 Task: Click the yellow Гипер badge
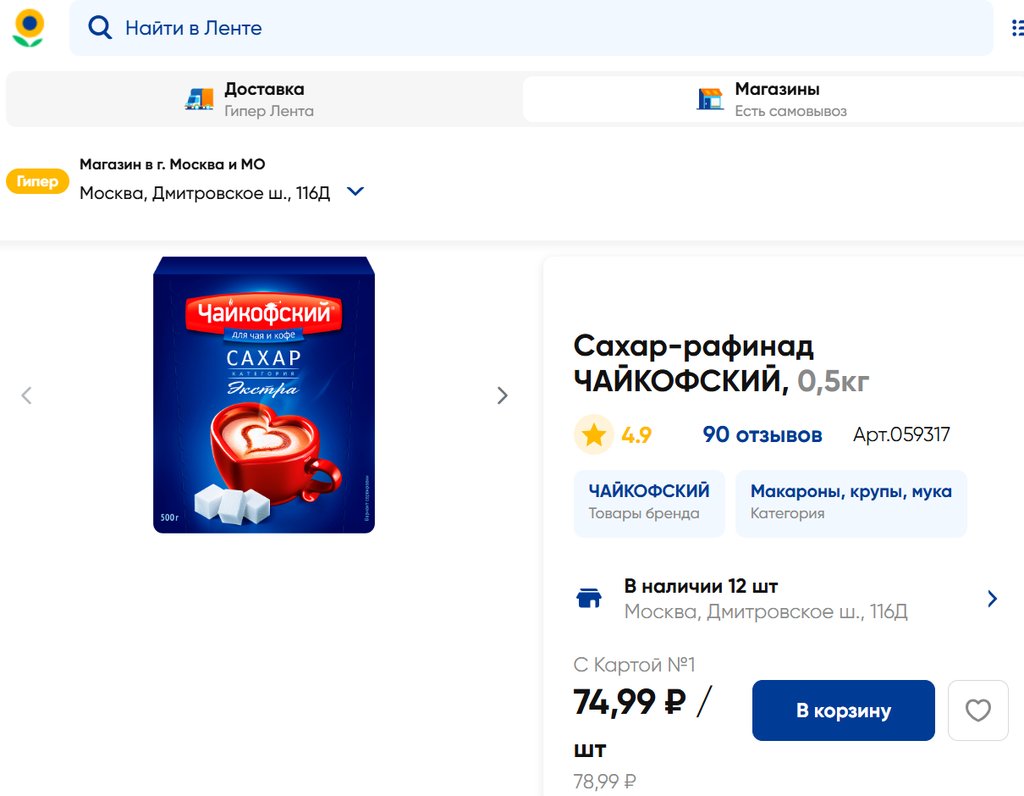click(38, 182)
